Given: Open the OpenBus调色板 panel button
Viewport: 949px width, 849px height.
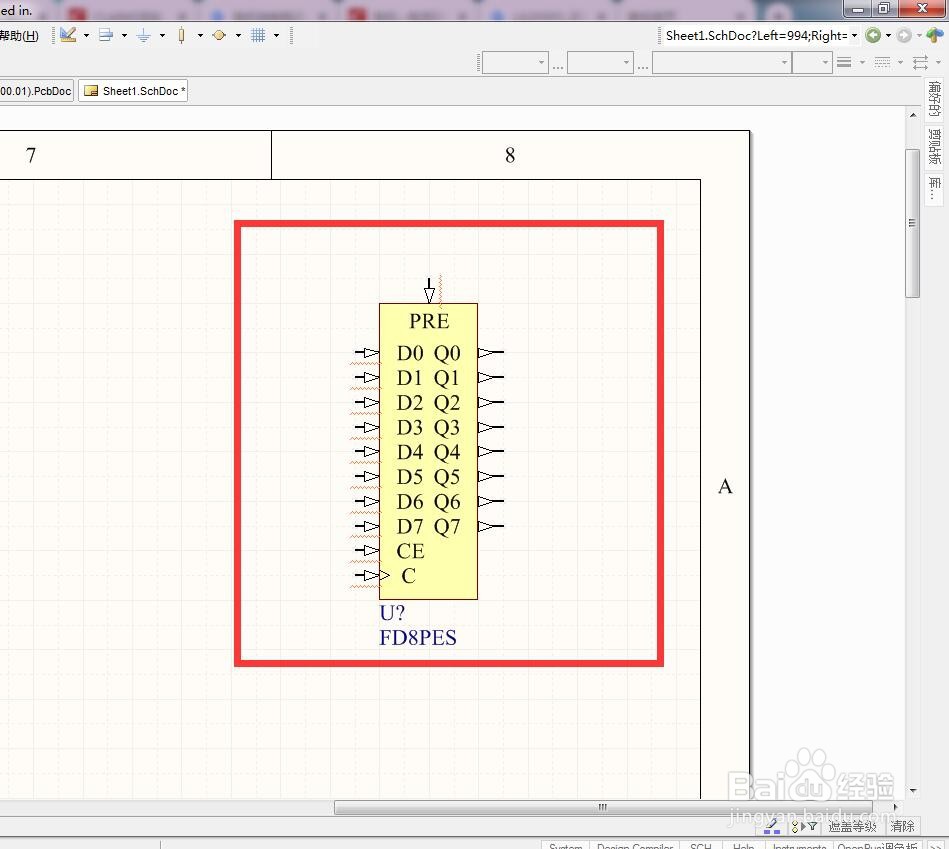Looking at the screenshot, I should pos(878,845).
